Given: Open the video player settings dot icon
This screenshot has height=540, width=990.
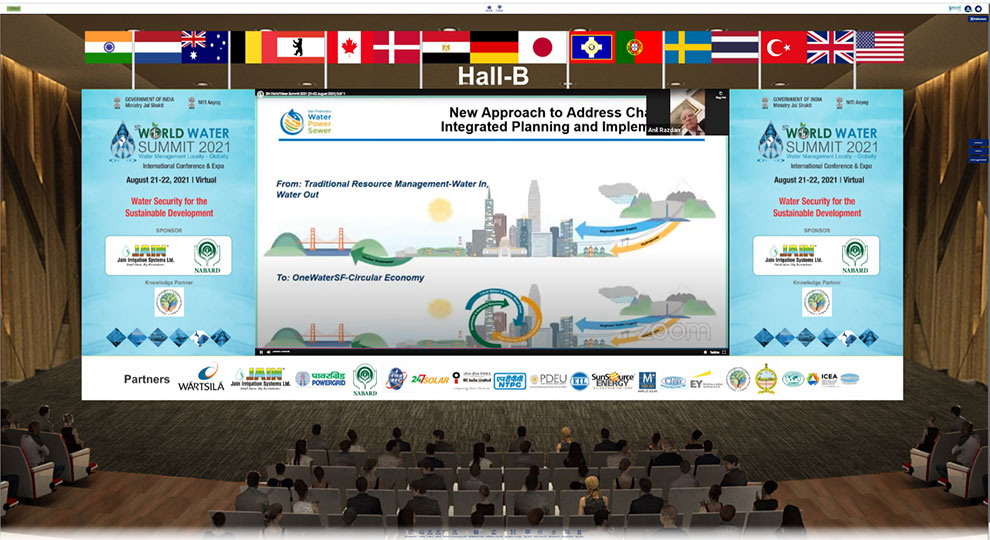Looking at the screenshot, I should point(706,352).
